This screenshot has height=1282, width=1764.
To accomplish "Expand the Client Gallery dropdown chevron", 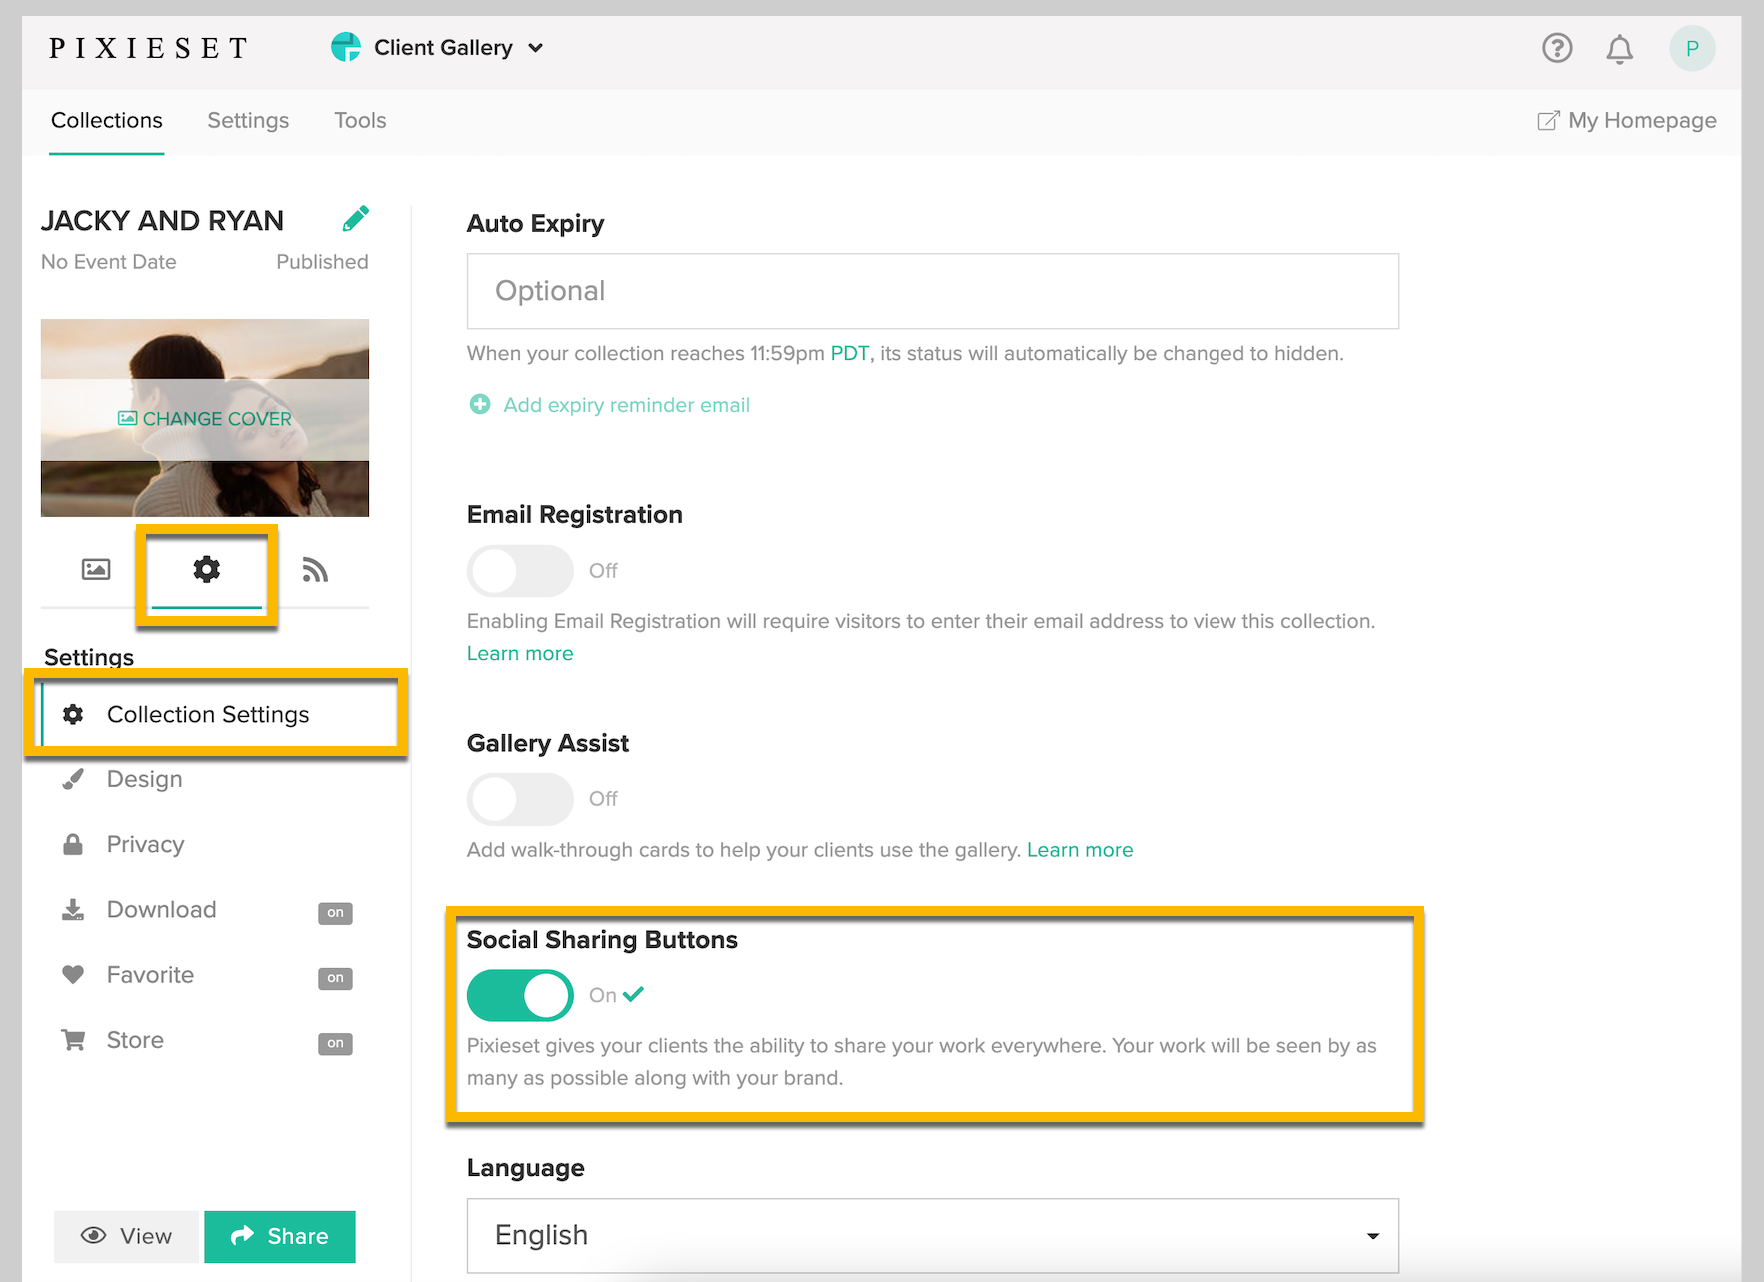I will [x=536, y=48].
